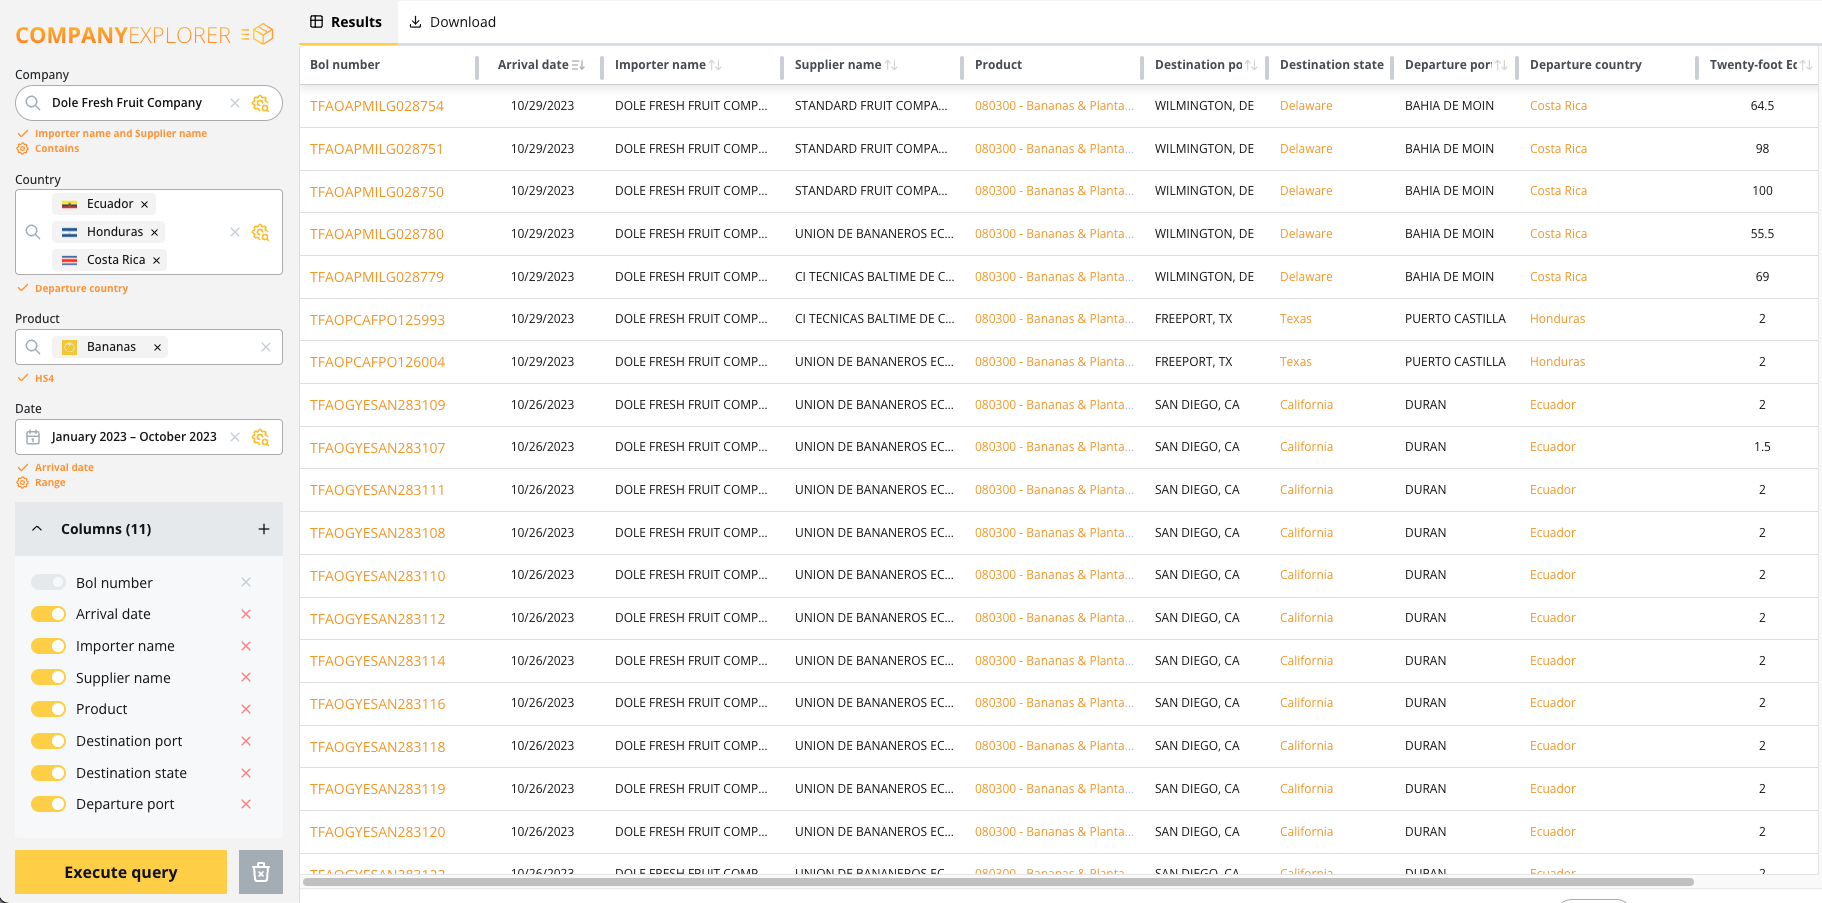Disable the Supplier name column toggle

click(x=48, y=677)
